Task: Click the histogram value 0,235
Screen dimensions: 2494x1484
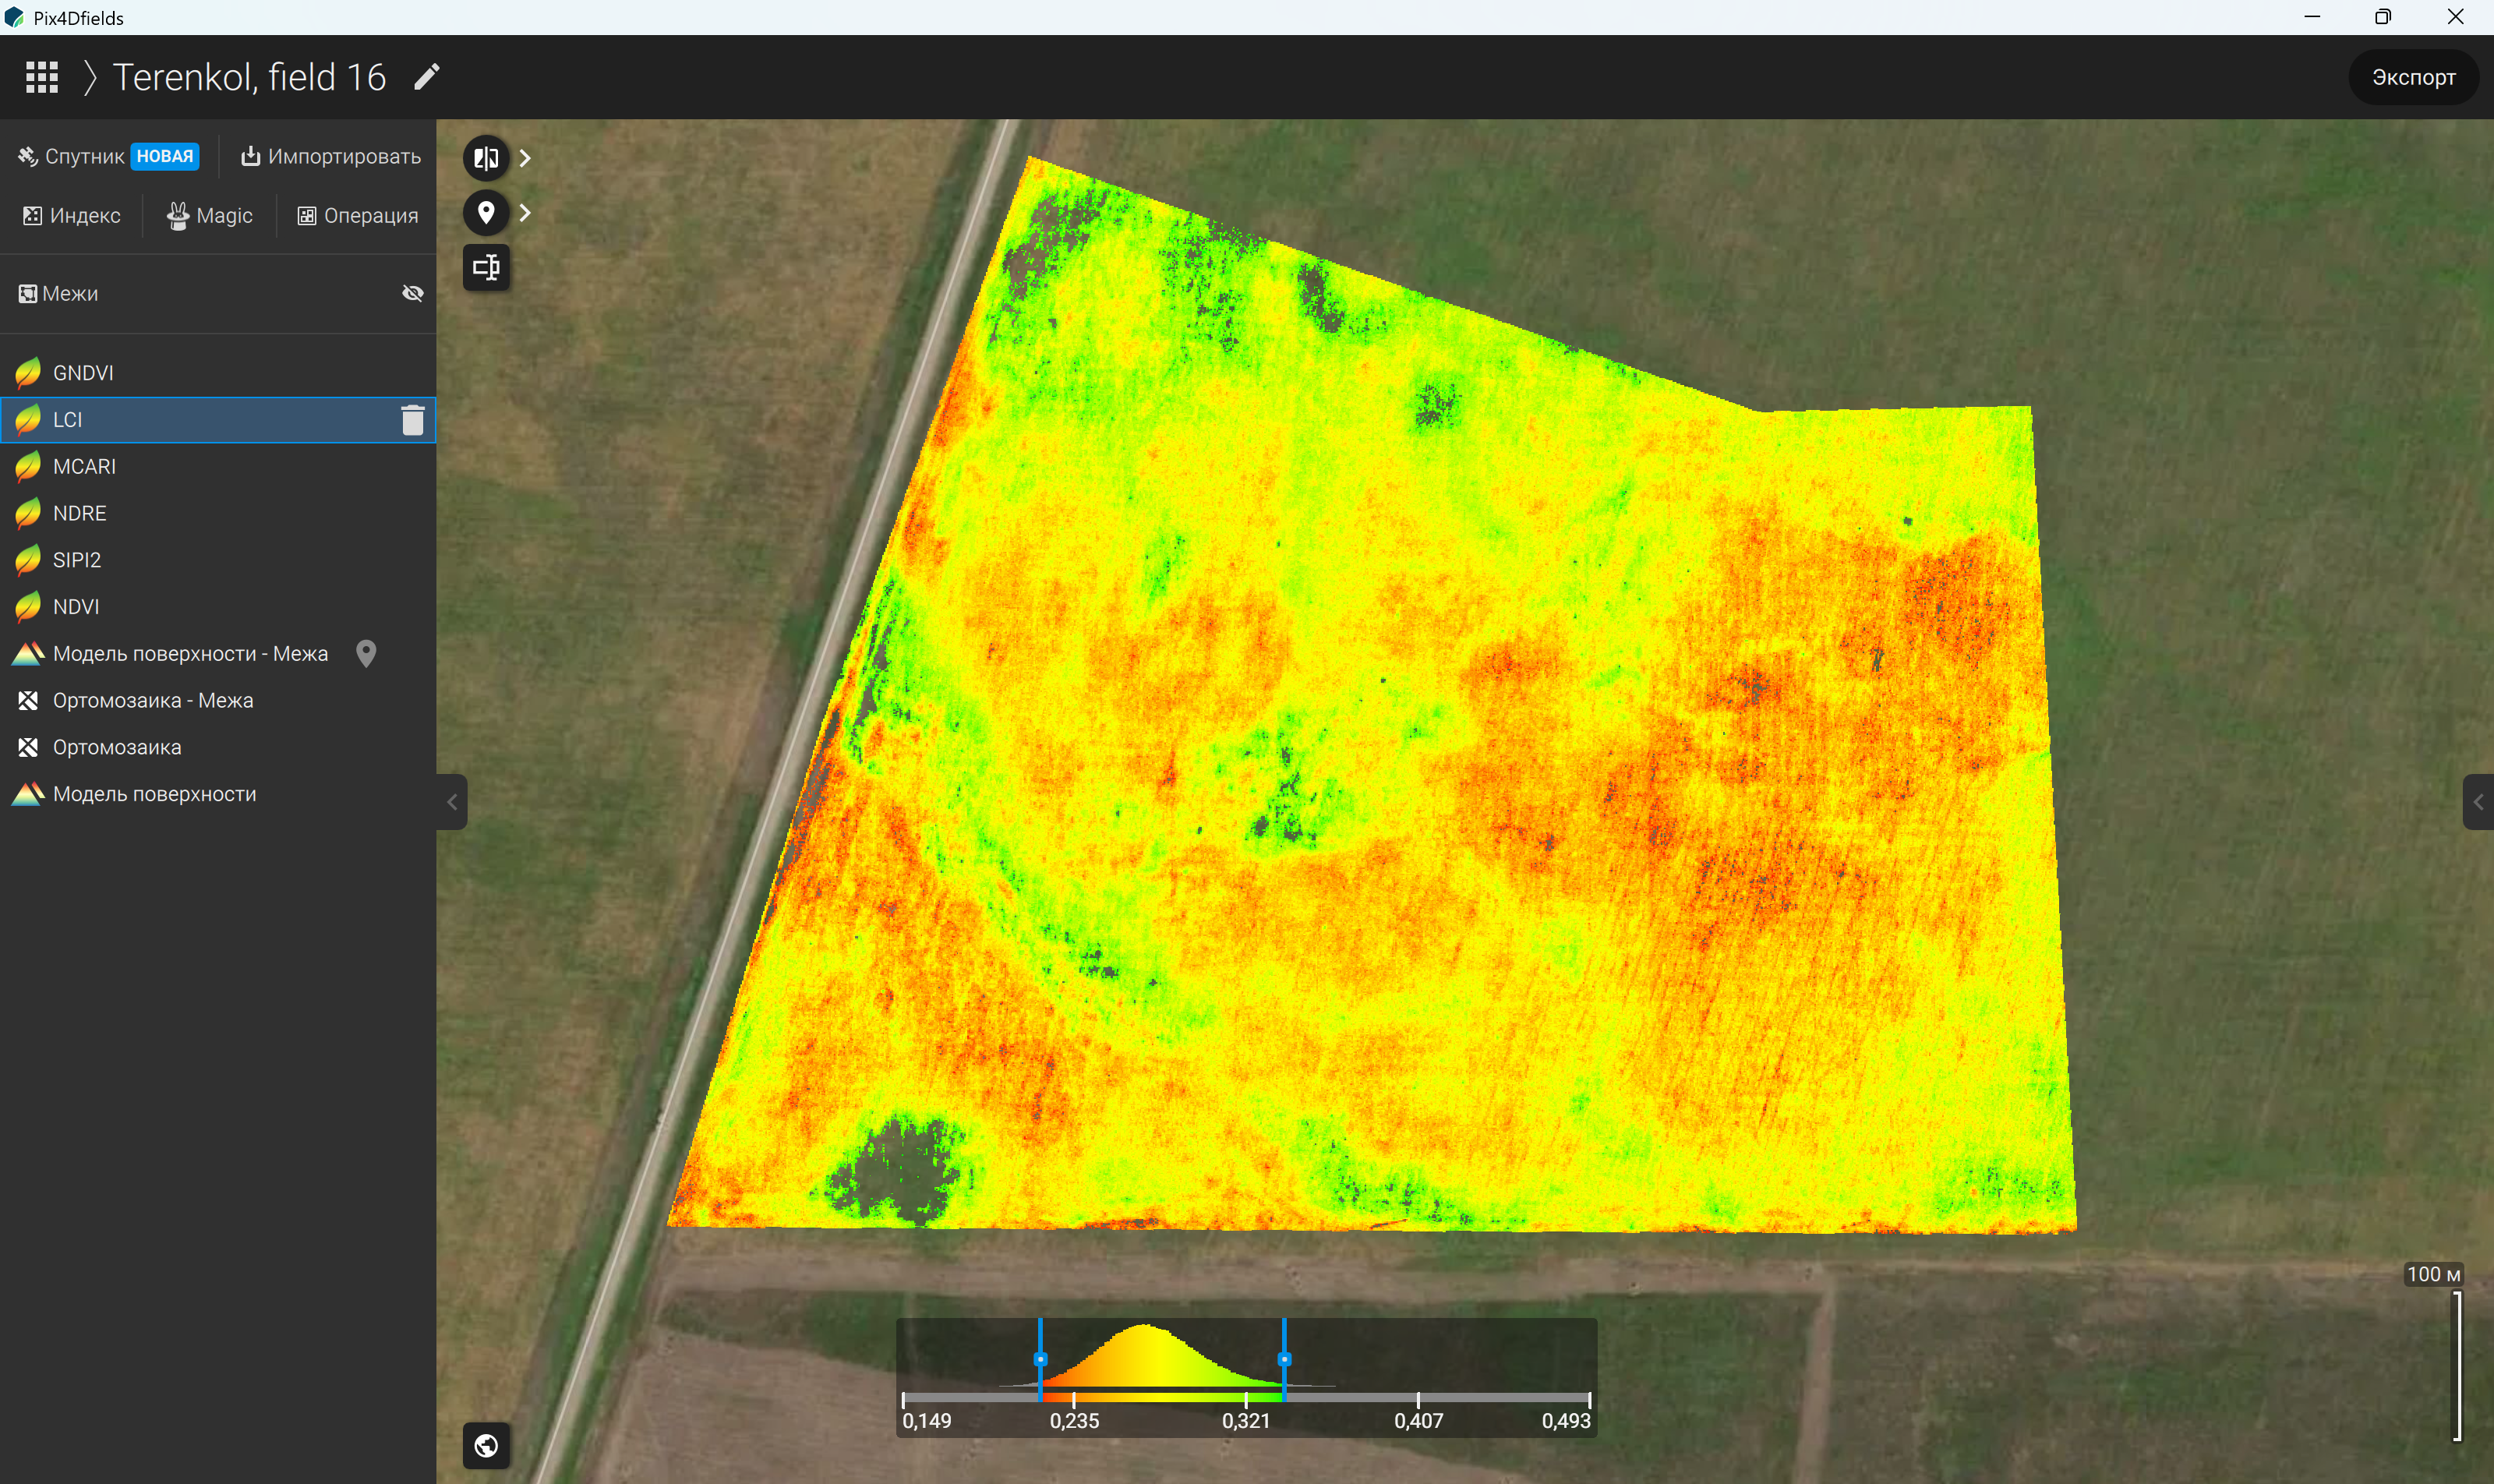Action: click(x=1074, y=1420)
